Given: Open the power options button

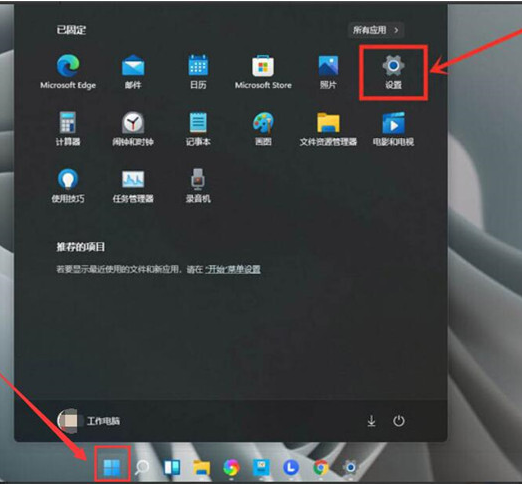Looking at the screenshot, I should click(399, 421).
